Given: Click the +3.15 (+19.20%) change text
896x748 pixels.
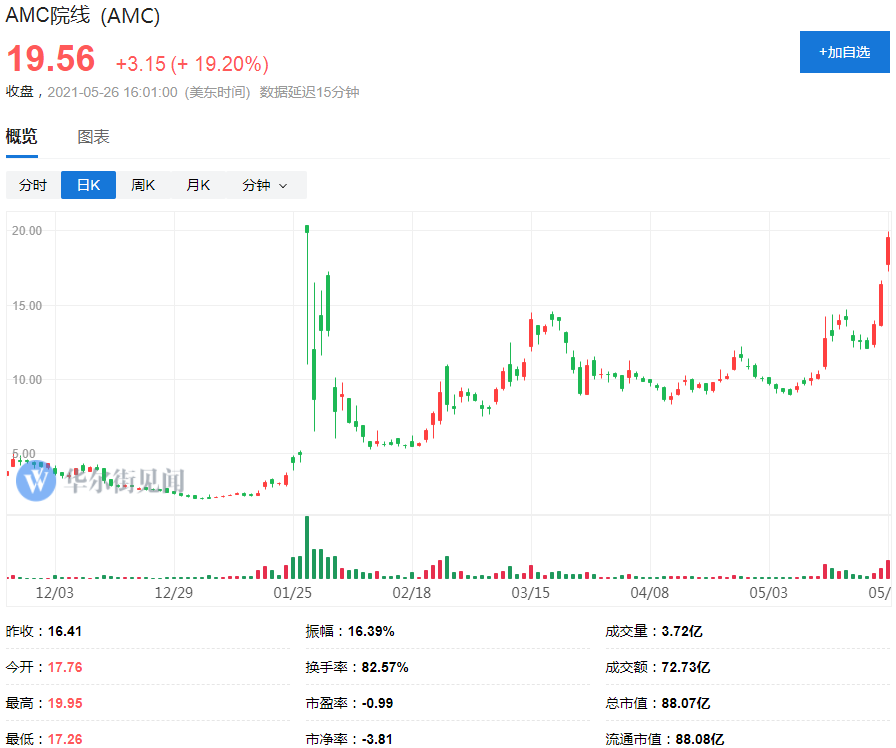Looking at the screenshot, I should point(192,63).
